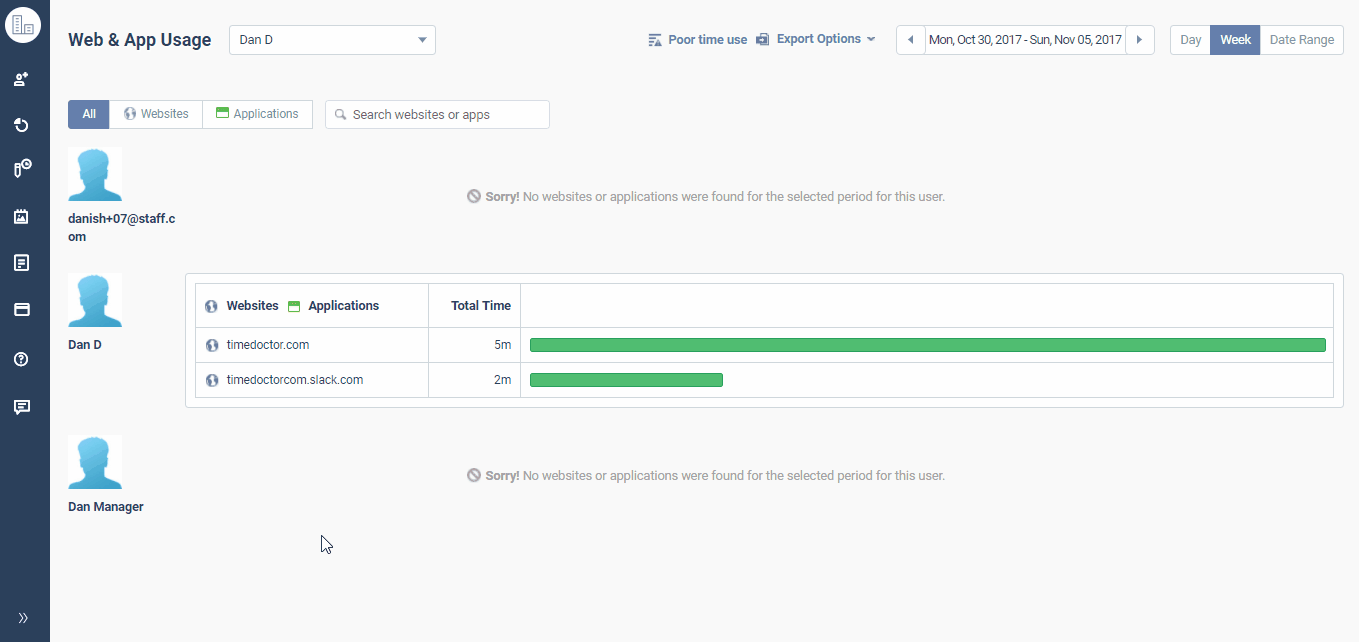Open the Dan D user selector dropdown
The height and width of the screenshot is (642, 1359).
332,39
